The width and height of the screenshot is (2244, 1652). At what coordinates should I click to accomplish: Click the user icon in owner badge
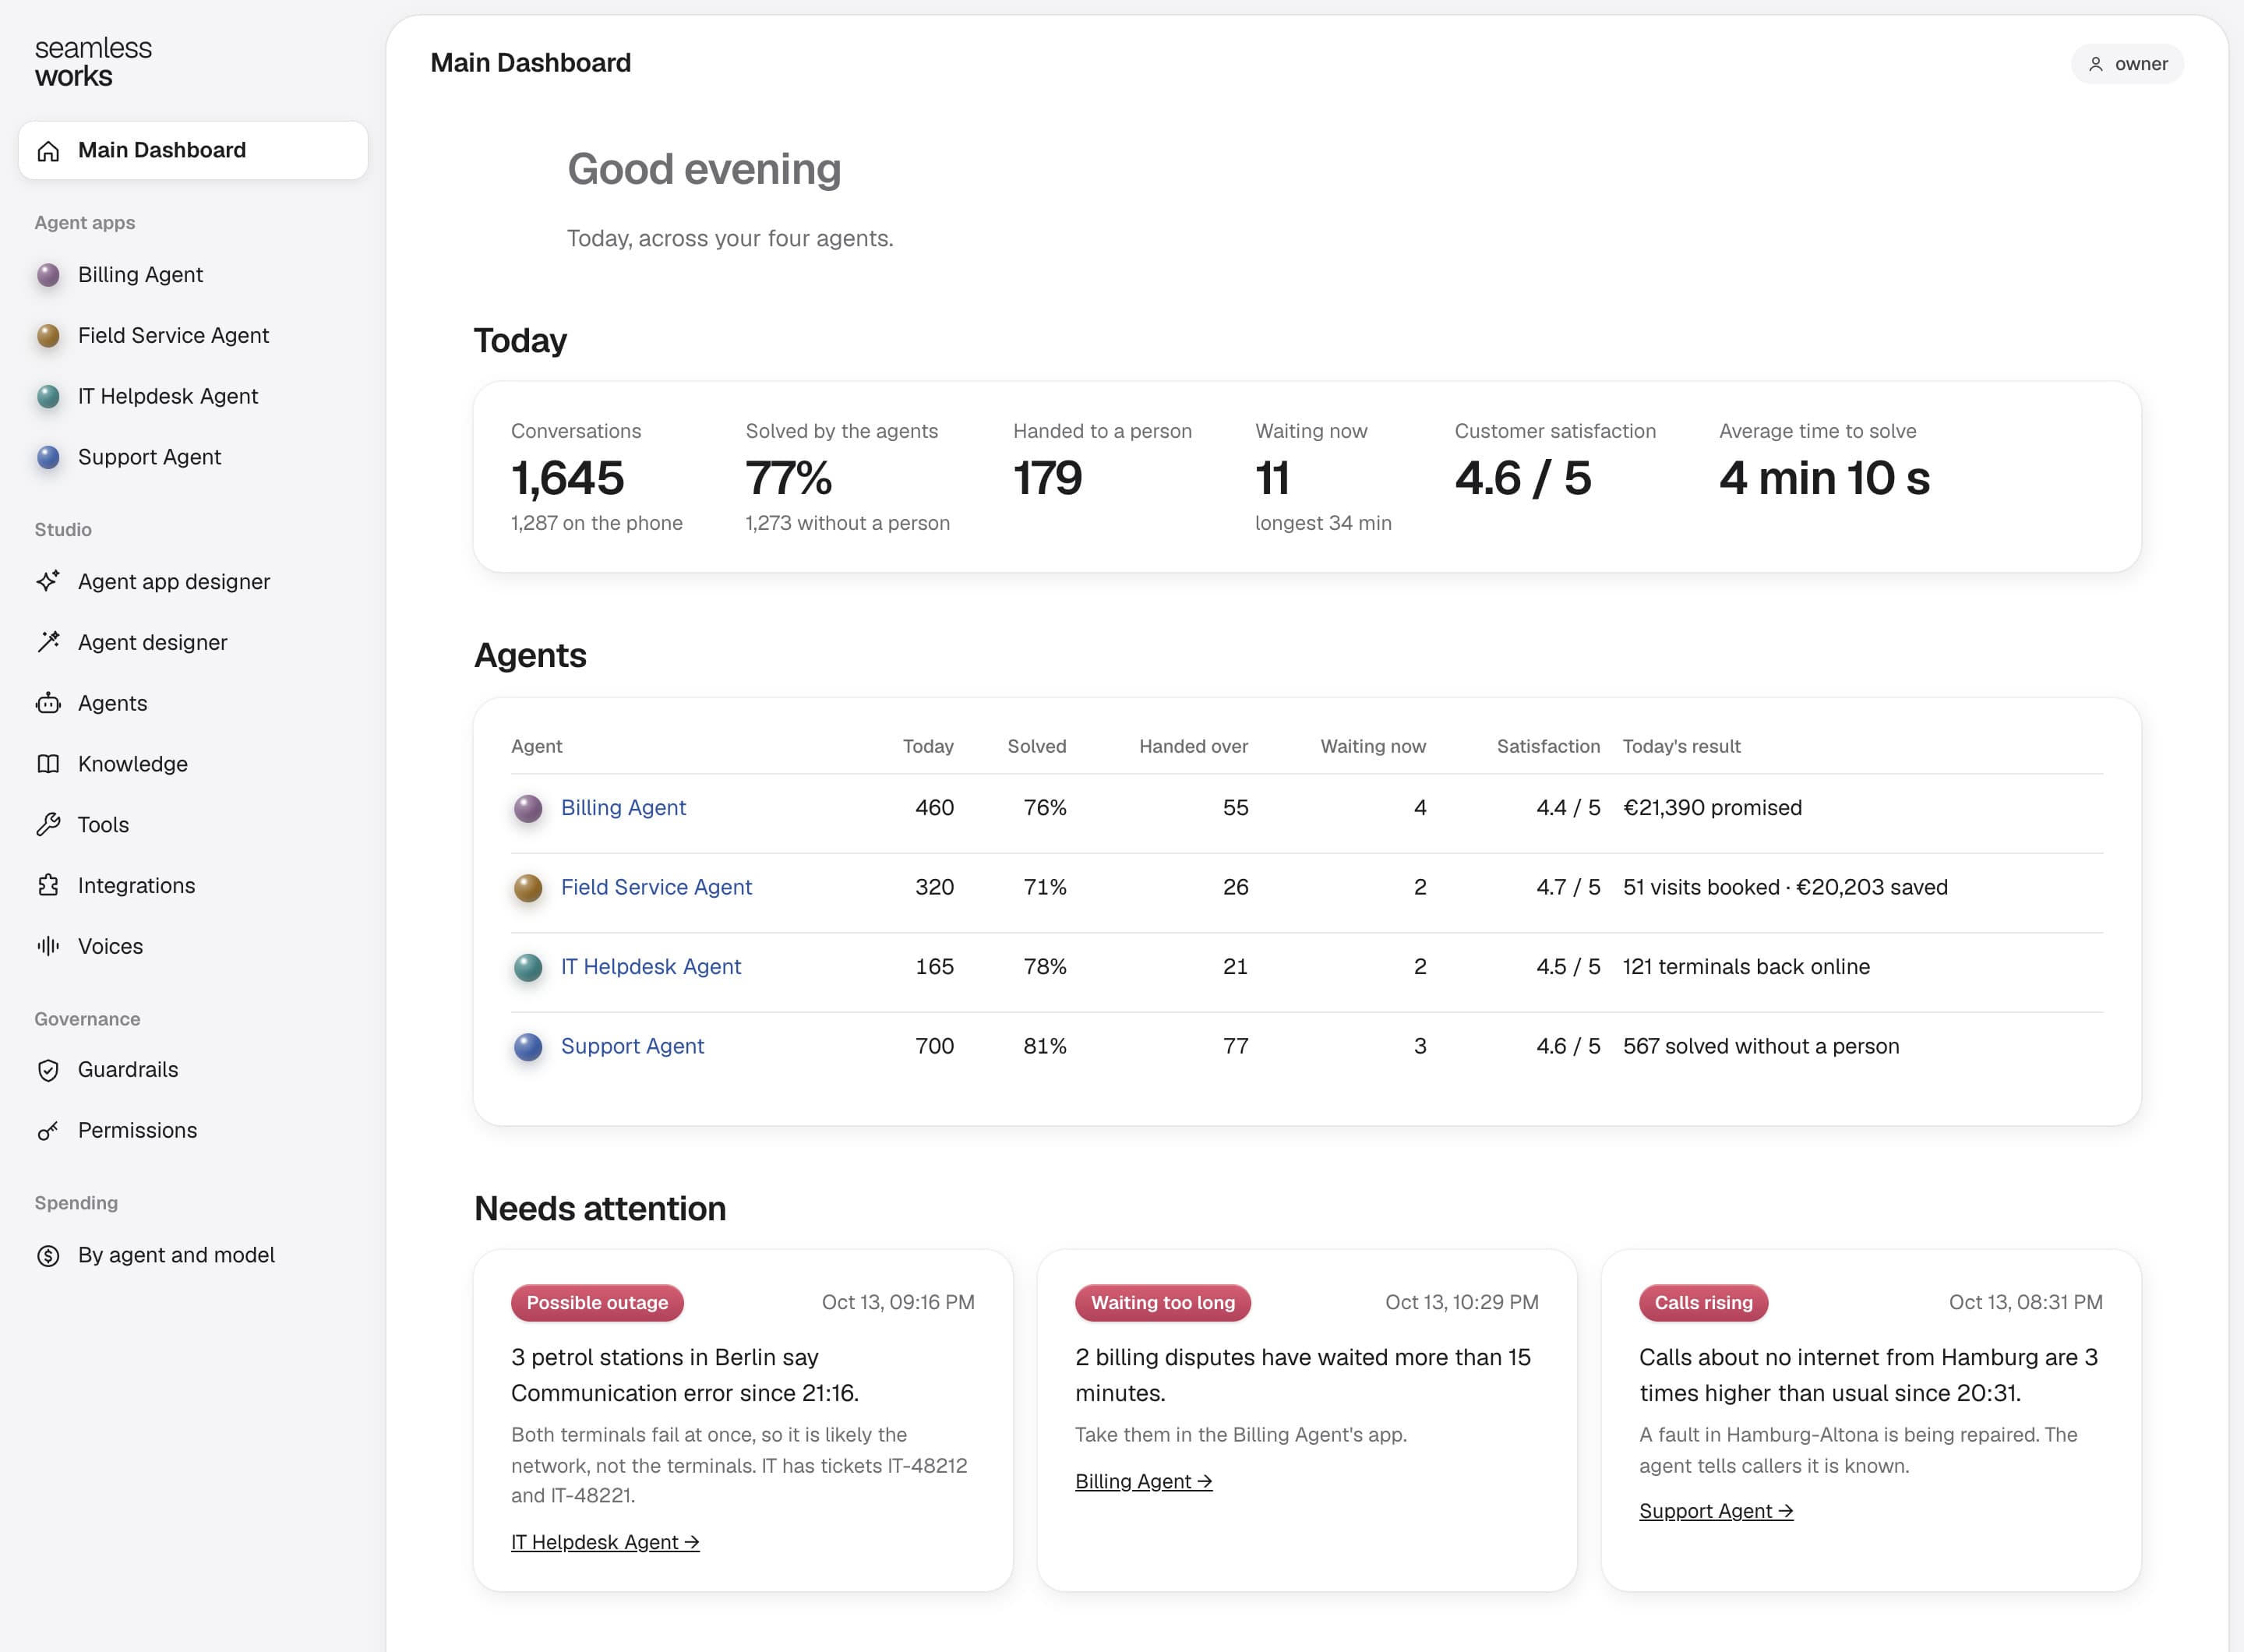pos(2096,64)
